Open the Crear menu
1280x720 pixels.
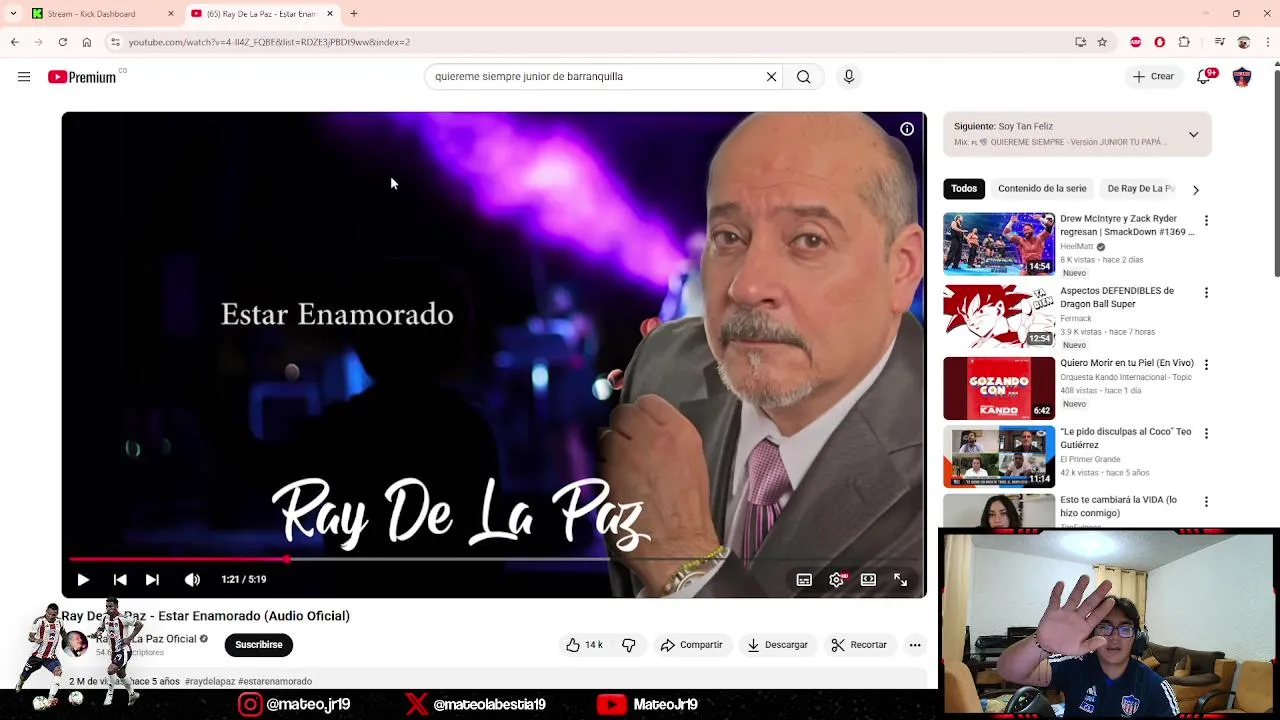point(1153,77)
